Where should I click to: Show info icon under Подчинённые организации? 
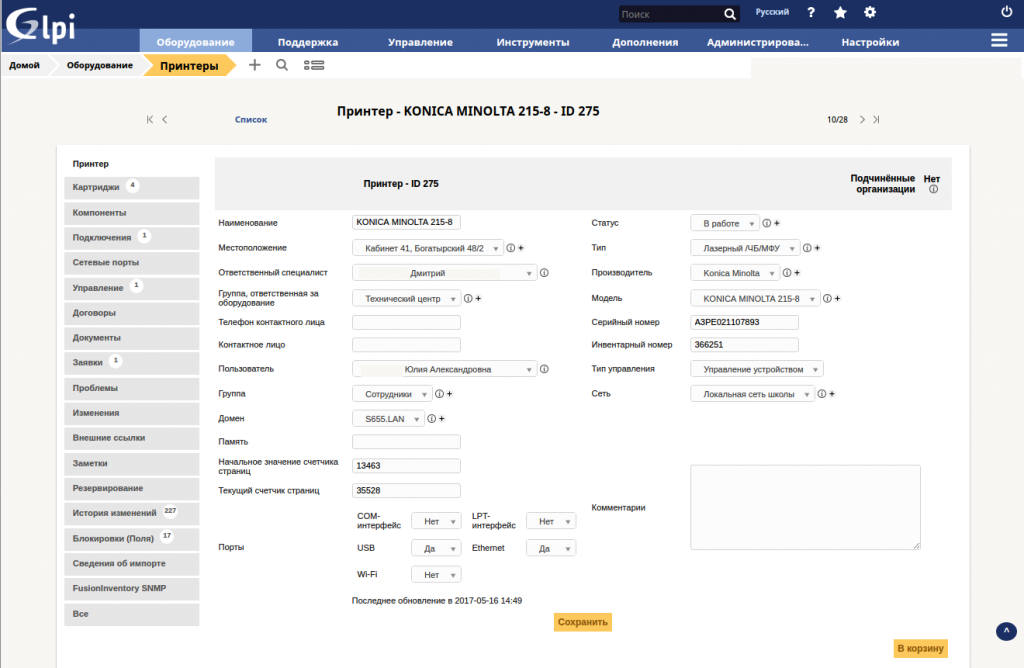933,189
